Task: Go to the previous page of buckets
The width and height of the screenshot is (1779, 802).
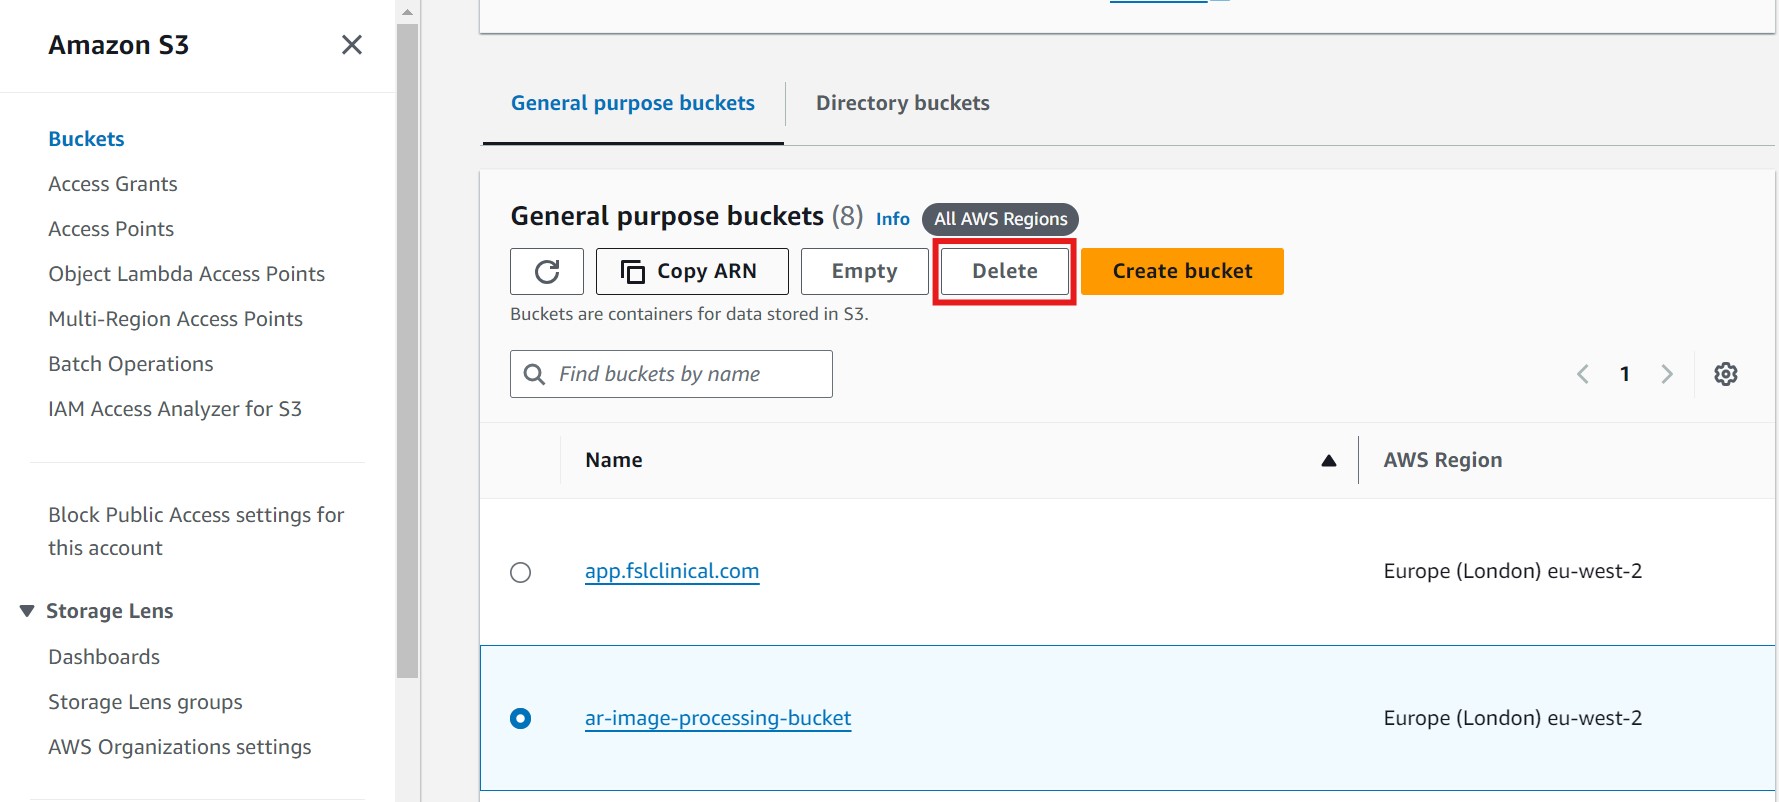Action: (x=1582, y=373)
